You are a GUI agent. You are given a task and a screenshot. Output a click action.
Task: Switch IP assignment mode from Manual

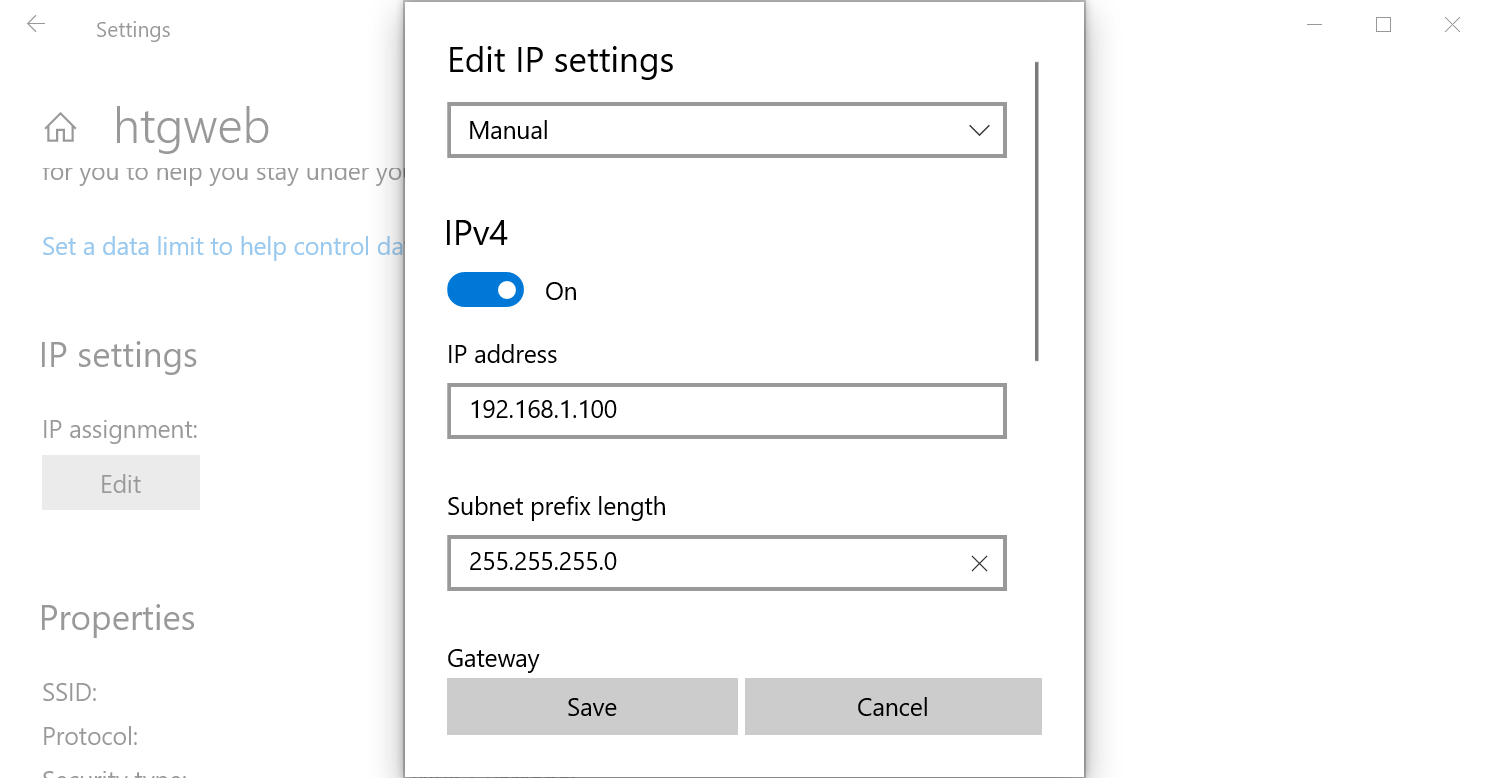click(x=727, y=130)
